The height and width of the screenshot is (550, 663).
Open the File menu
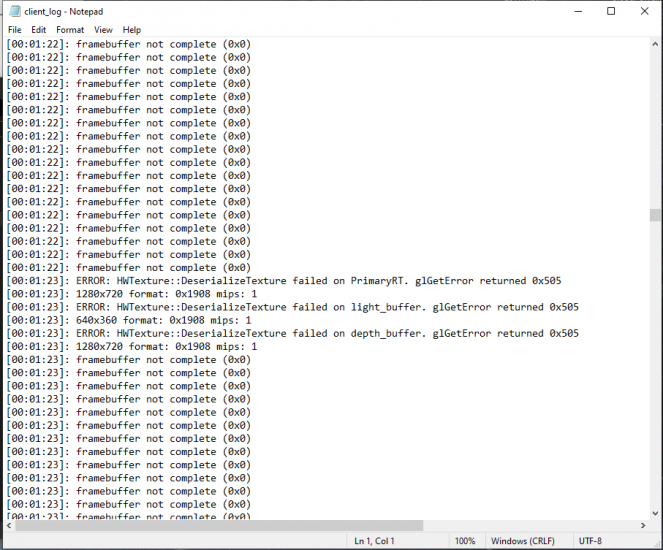[14, 30]
